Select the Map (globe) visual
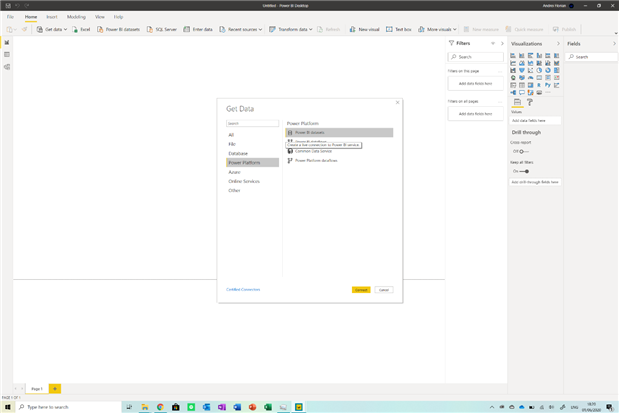Viewport: 619px width, 413px height. [513, 78]
